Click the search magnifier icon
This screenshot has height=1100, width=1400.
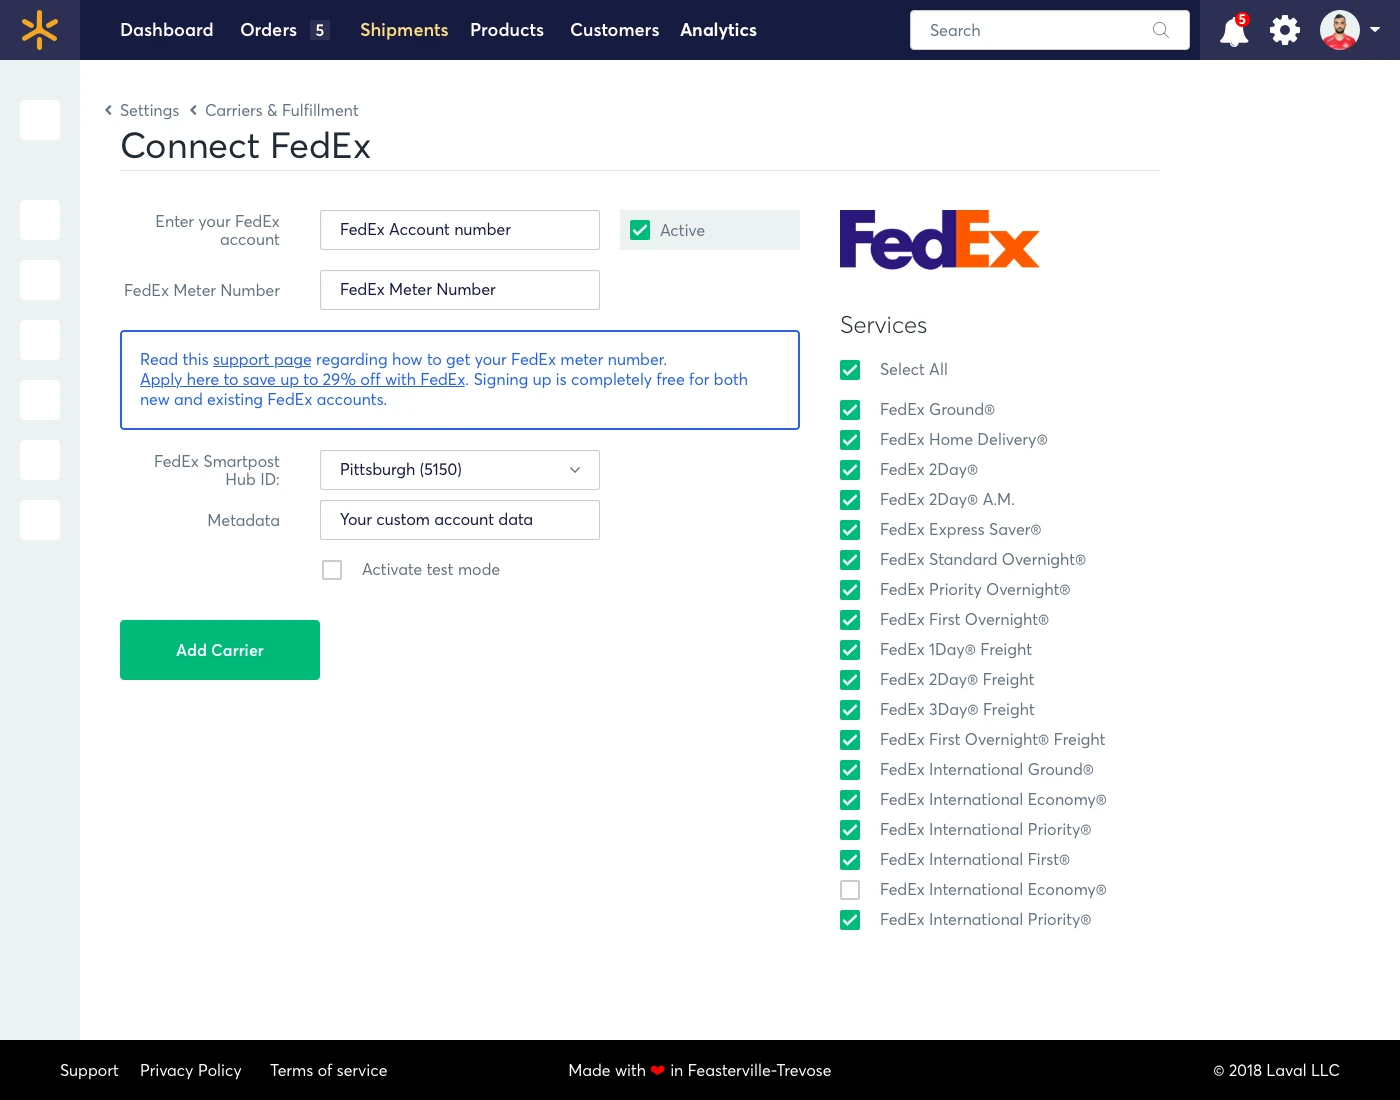click(1160, 30)
